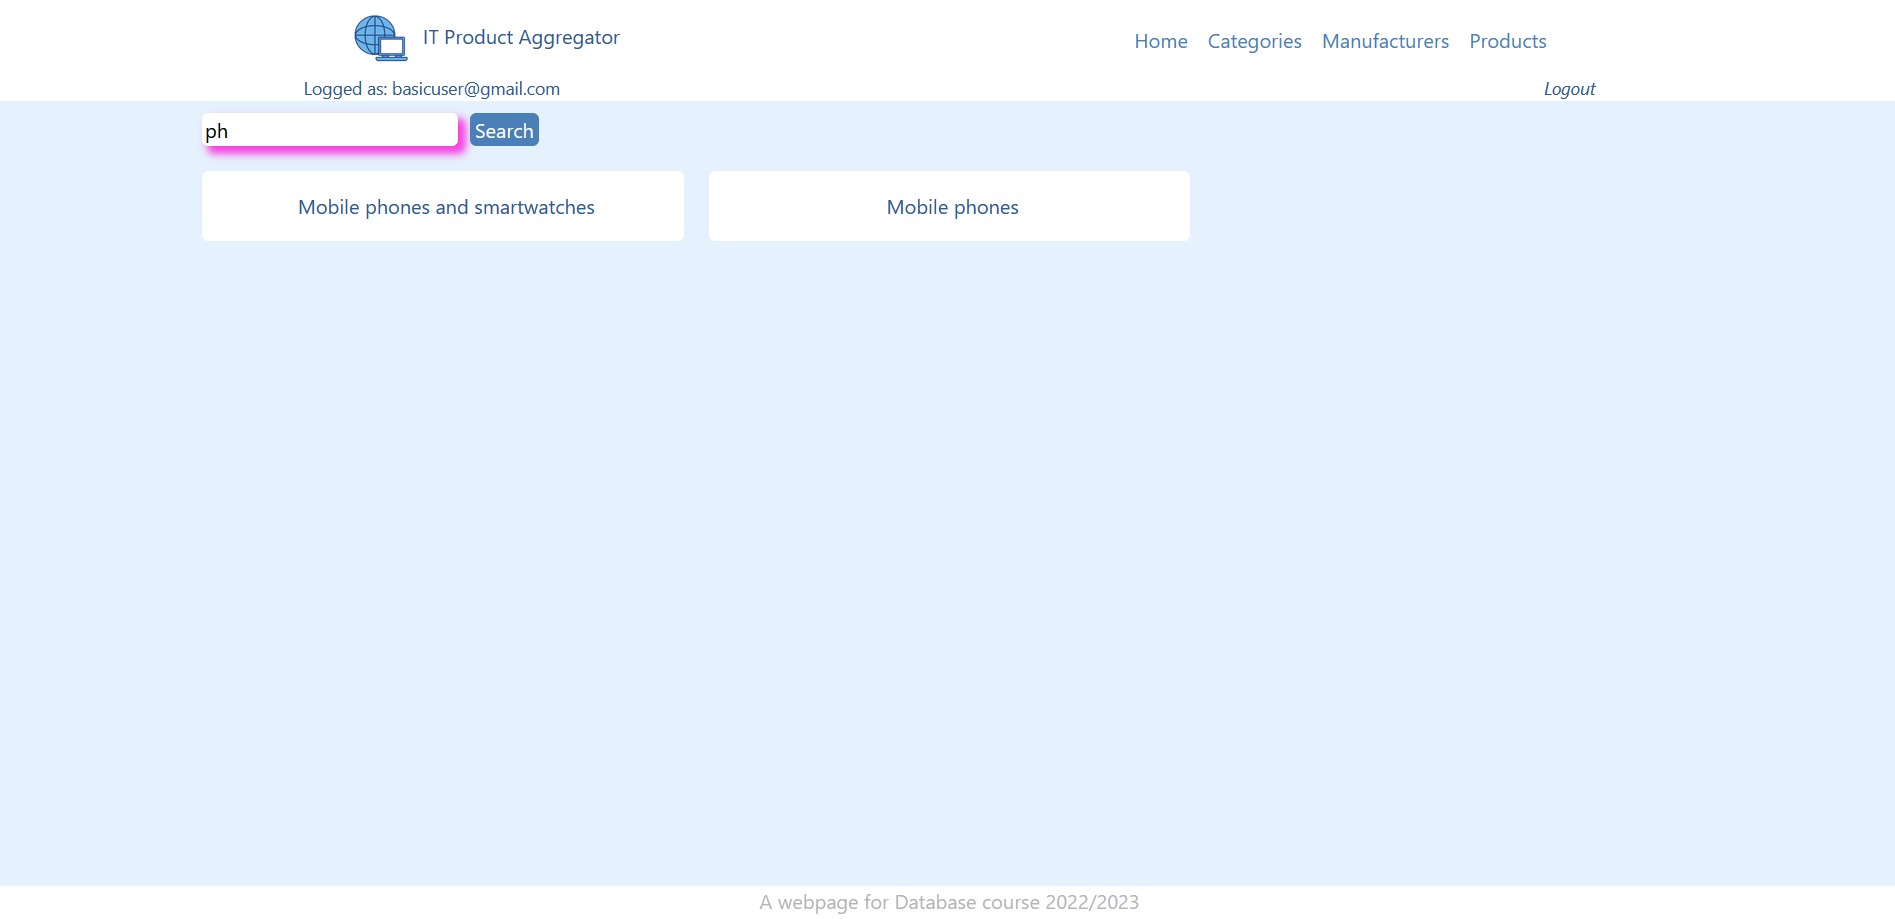The image size is (1895, 919).
Task: Click the 'Logged as: basicuser@gmail.com' text
Action: 431,89
